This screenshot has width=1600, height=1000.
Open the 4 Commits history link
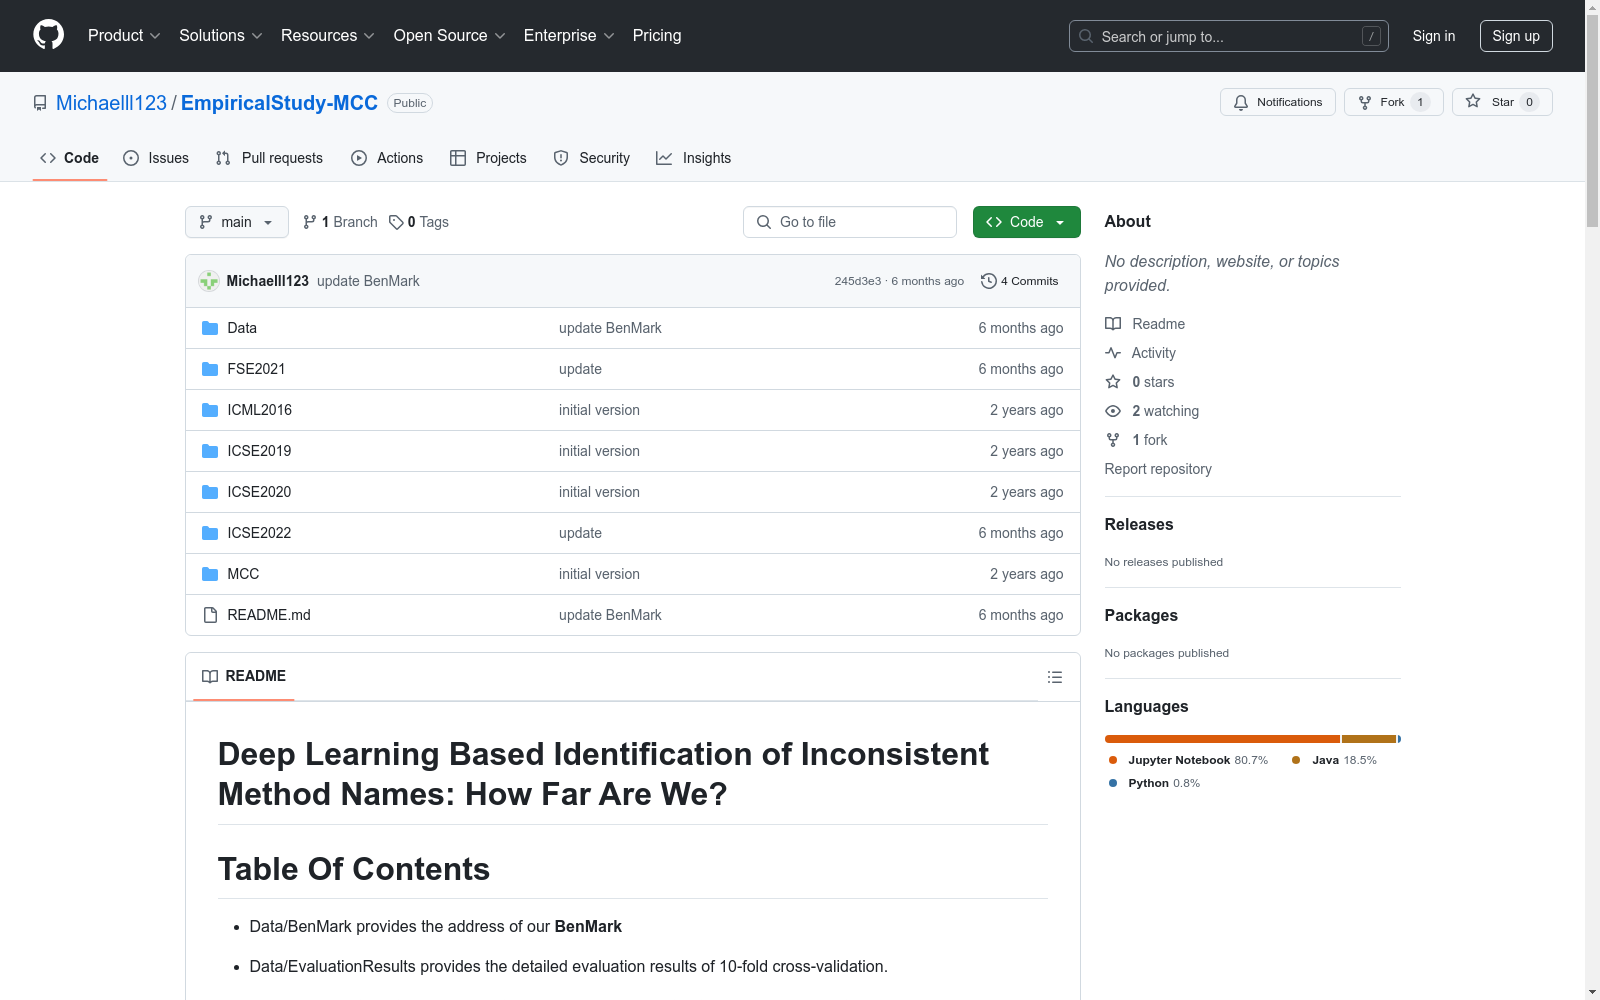click(1020, 281)
